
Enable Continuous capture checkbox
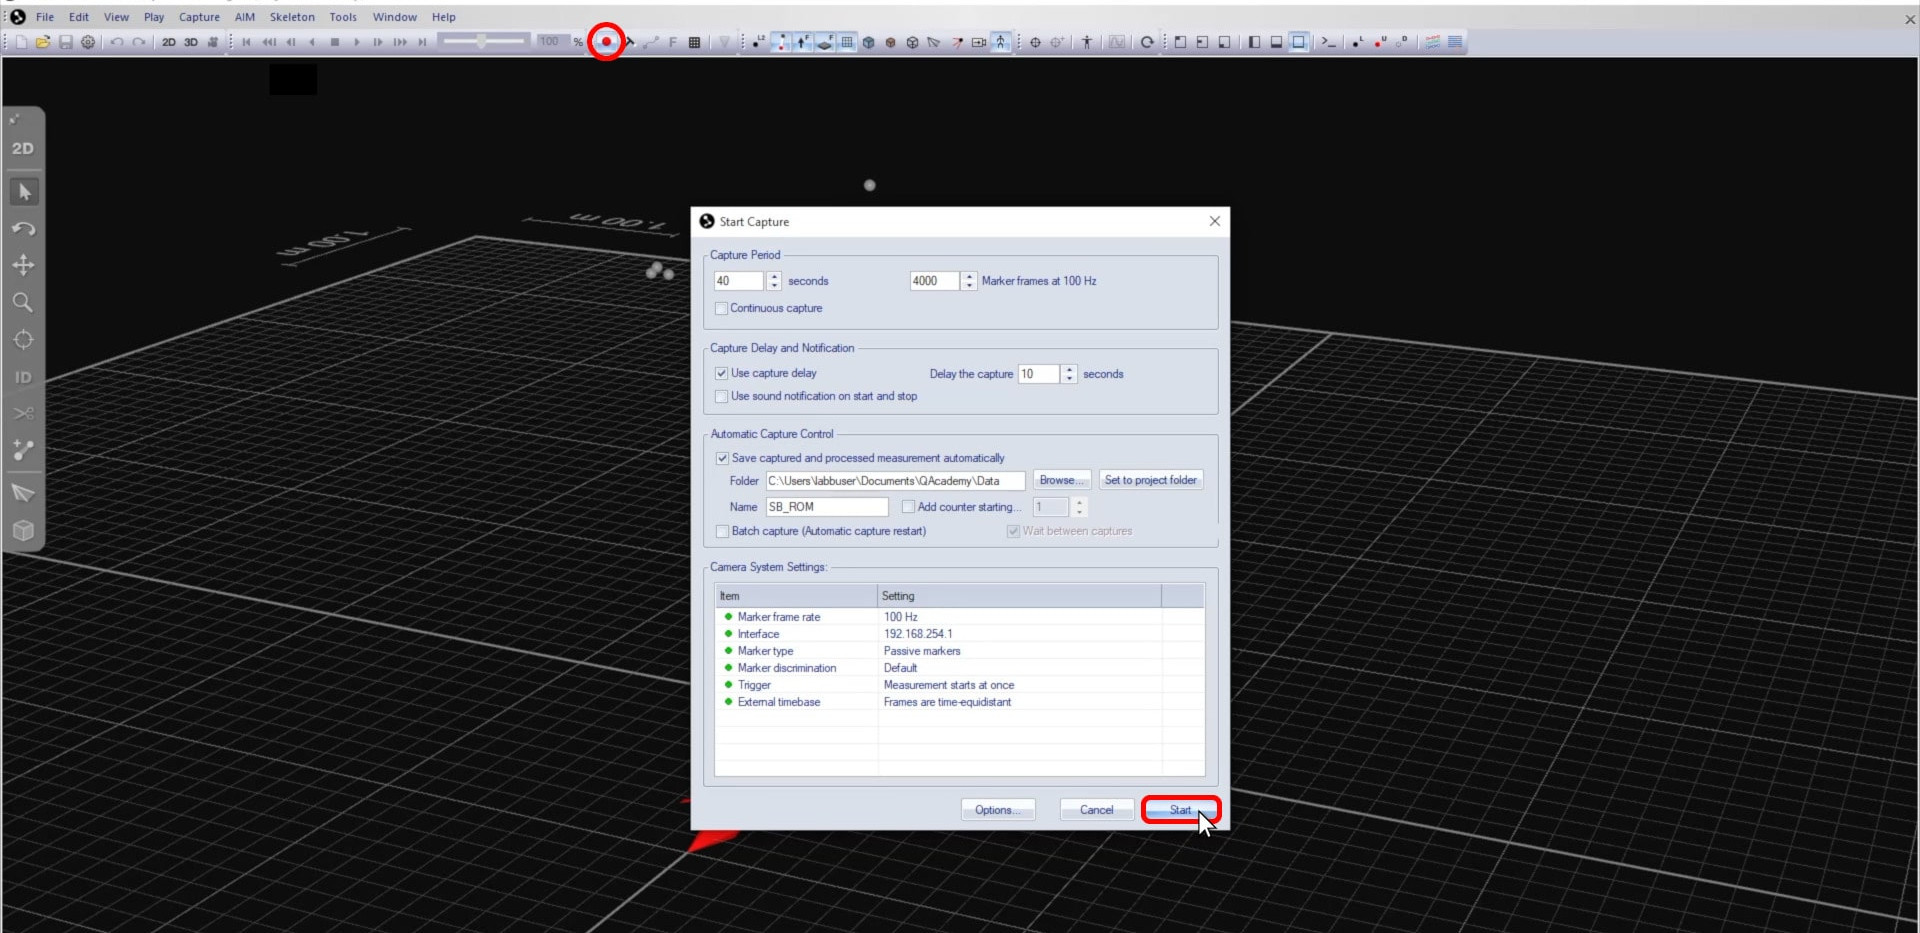click(722, 308)
